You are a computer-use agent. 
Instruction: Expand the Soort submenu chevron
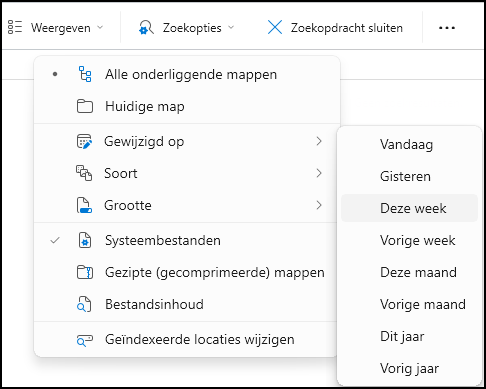(x=319, y=173)
